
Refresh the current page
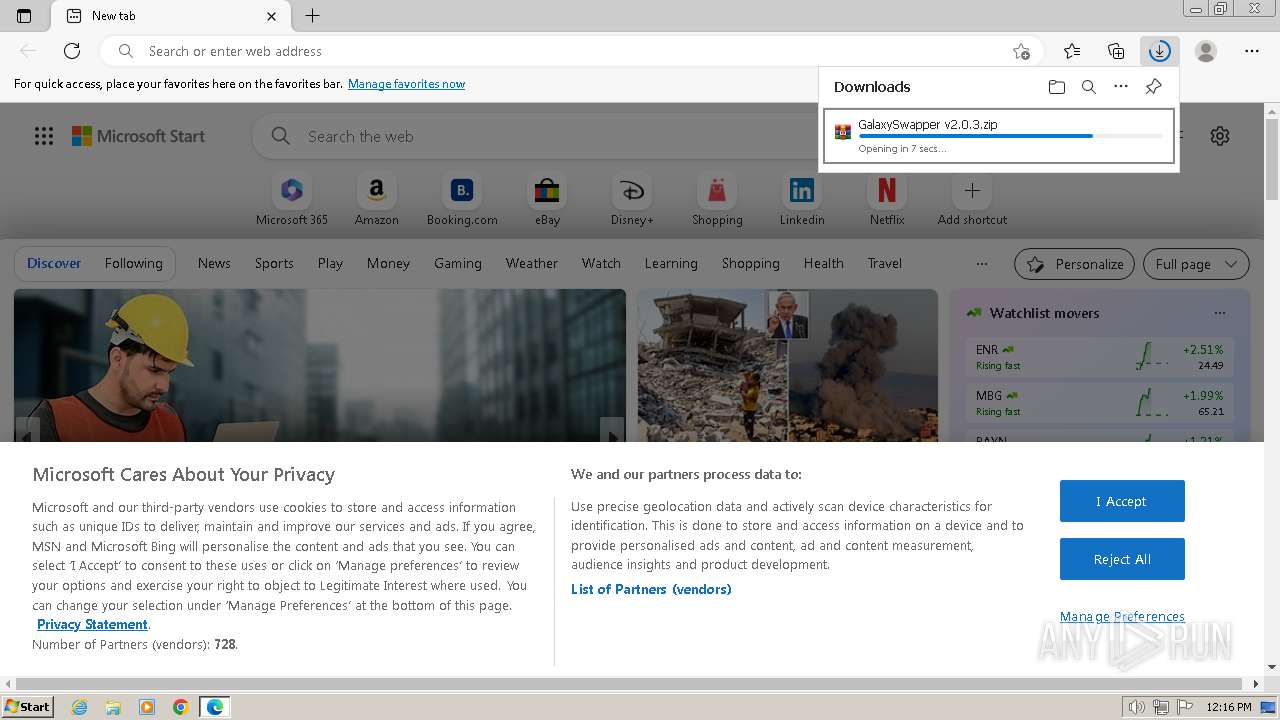(x=72, y=51)
